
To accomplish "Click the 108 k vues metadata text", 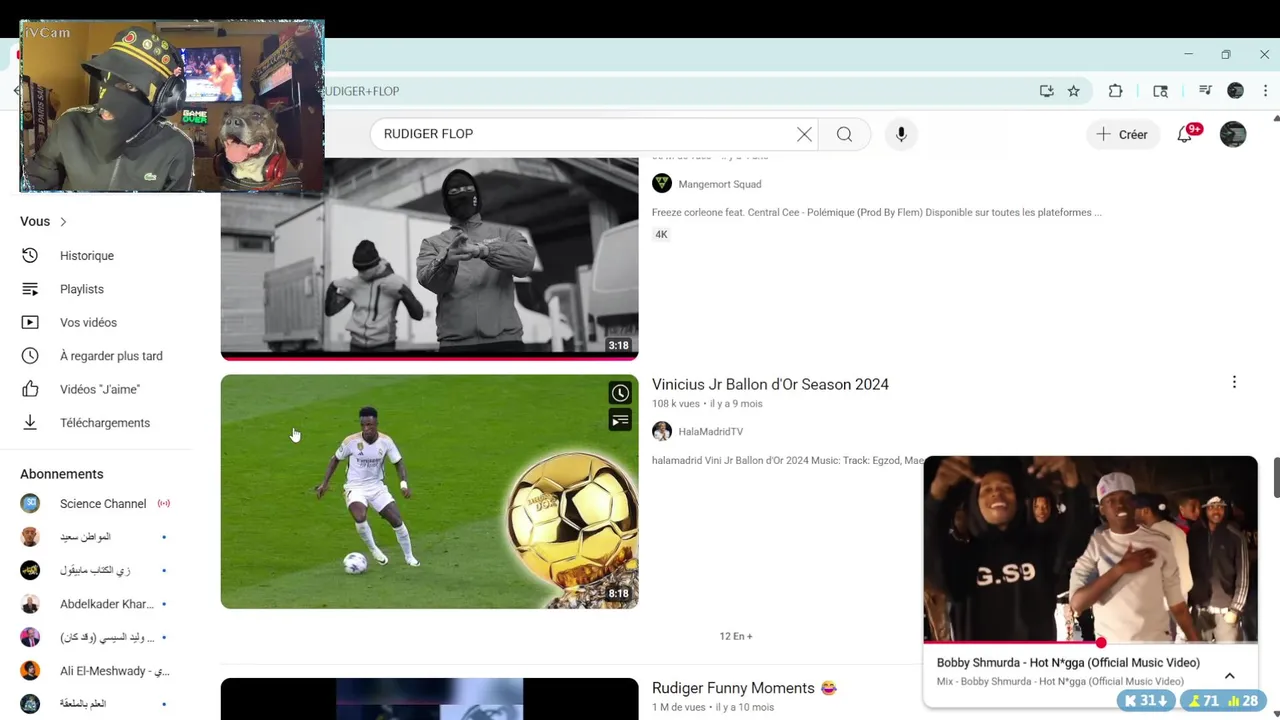I will pyautogui.click(x=675, y=404).
